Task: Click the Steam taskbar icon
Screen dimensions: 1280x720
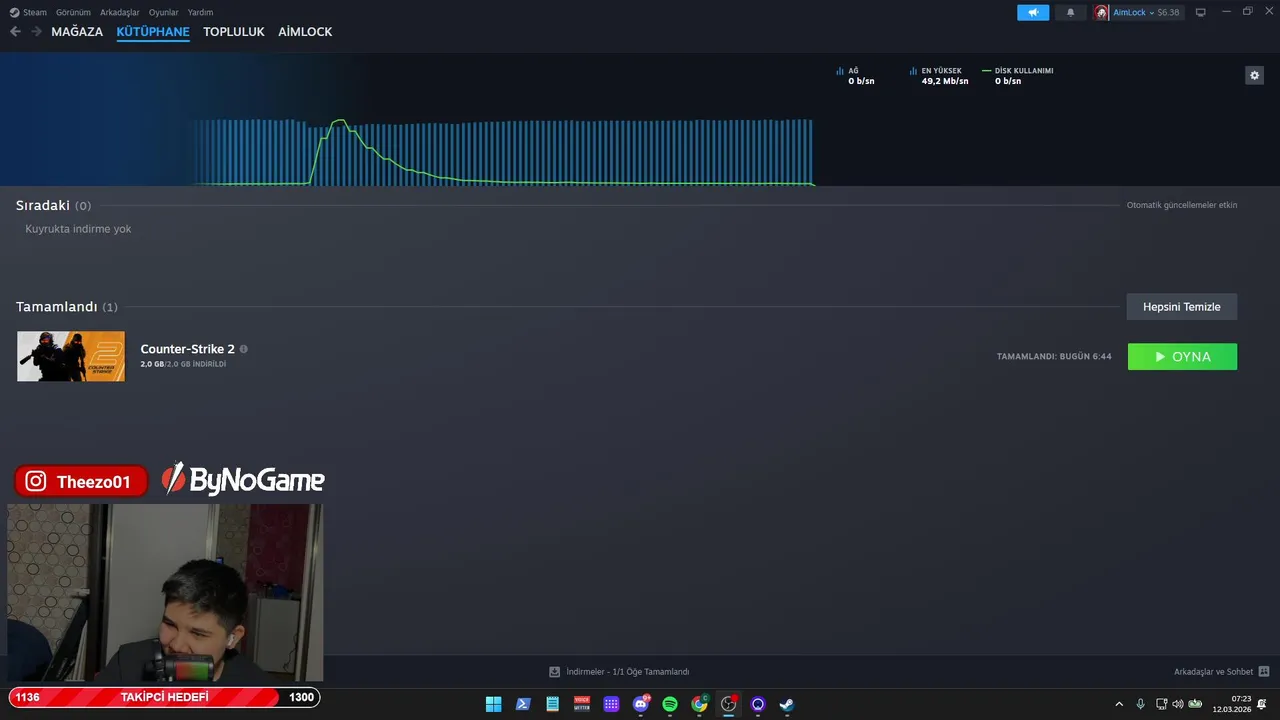Action: tap(787, 704)
